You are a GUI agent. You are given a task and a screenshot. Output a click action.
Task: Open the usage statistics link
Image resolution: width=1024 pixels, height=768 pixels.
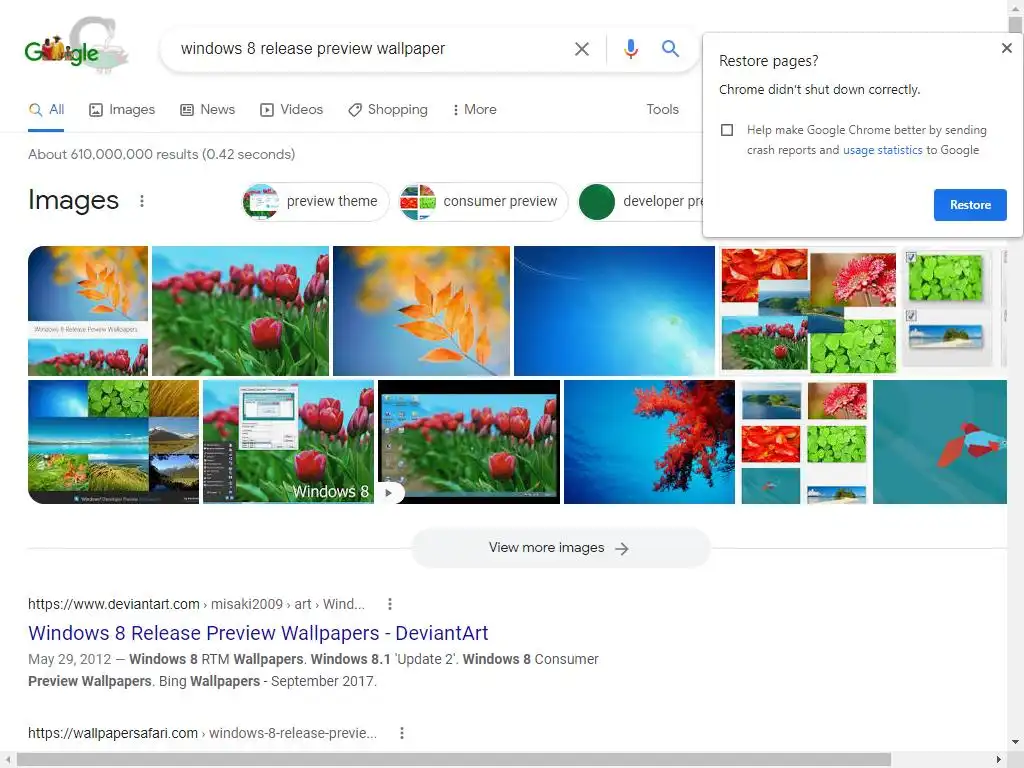point(882,150)
